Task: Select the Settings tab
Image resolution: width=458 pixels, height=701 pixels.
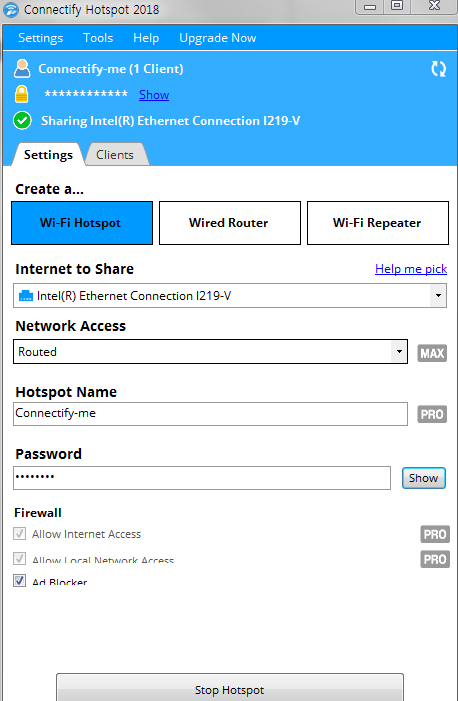Action: [48, 155]
